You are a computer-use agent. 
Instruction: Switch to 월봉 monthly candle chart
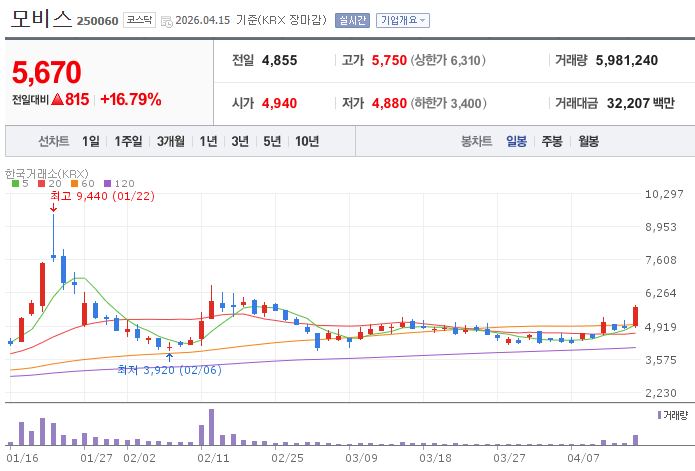[589, 141]
